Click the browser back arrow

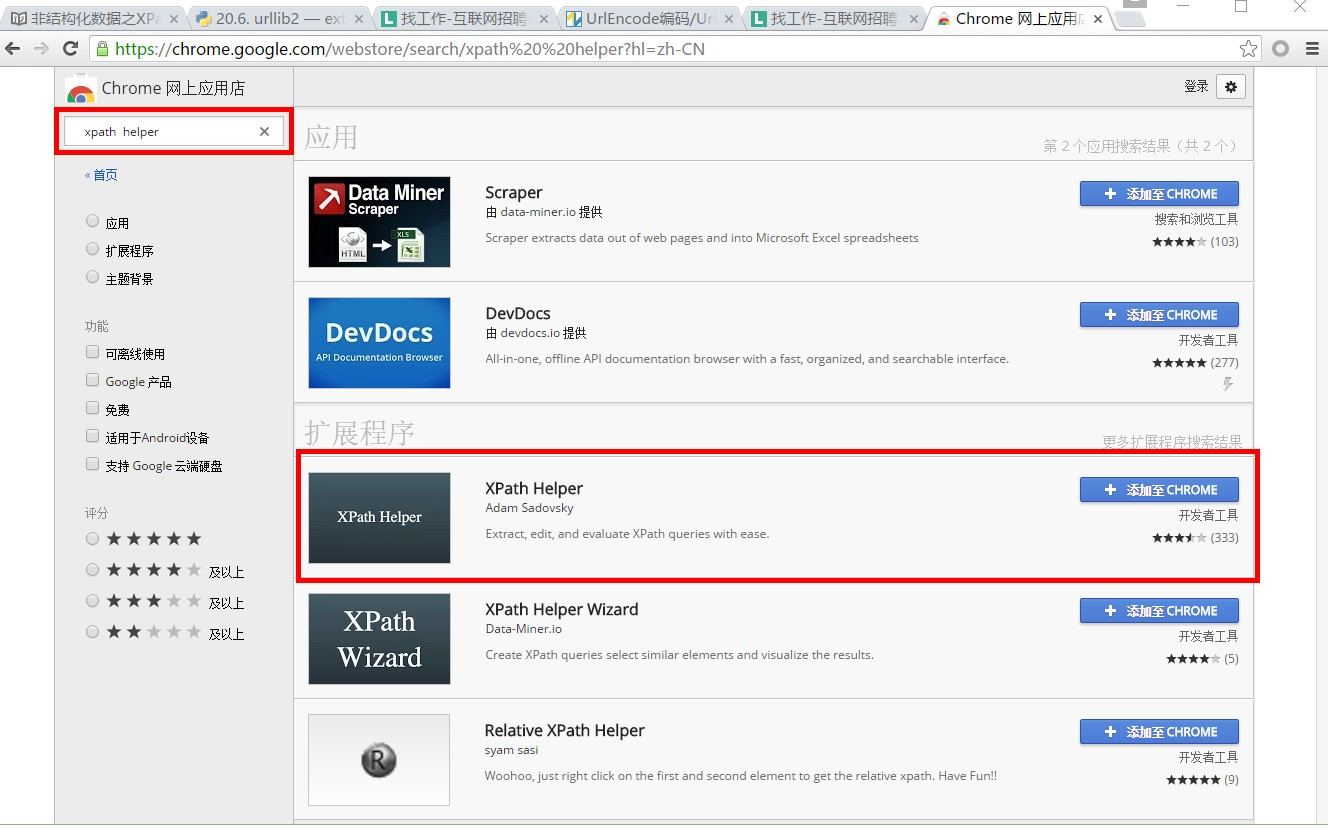pos(14,48)
